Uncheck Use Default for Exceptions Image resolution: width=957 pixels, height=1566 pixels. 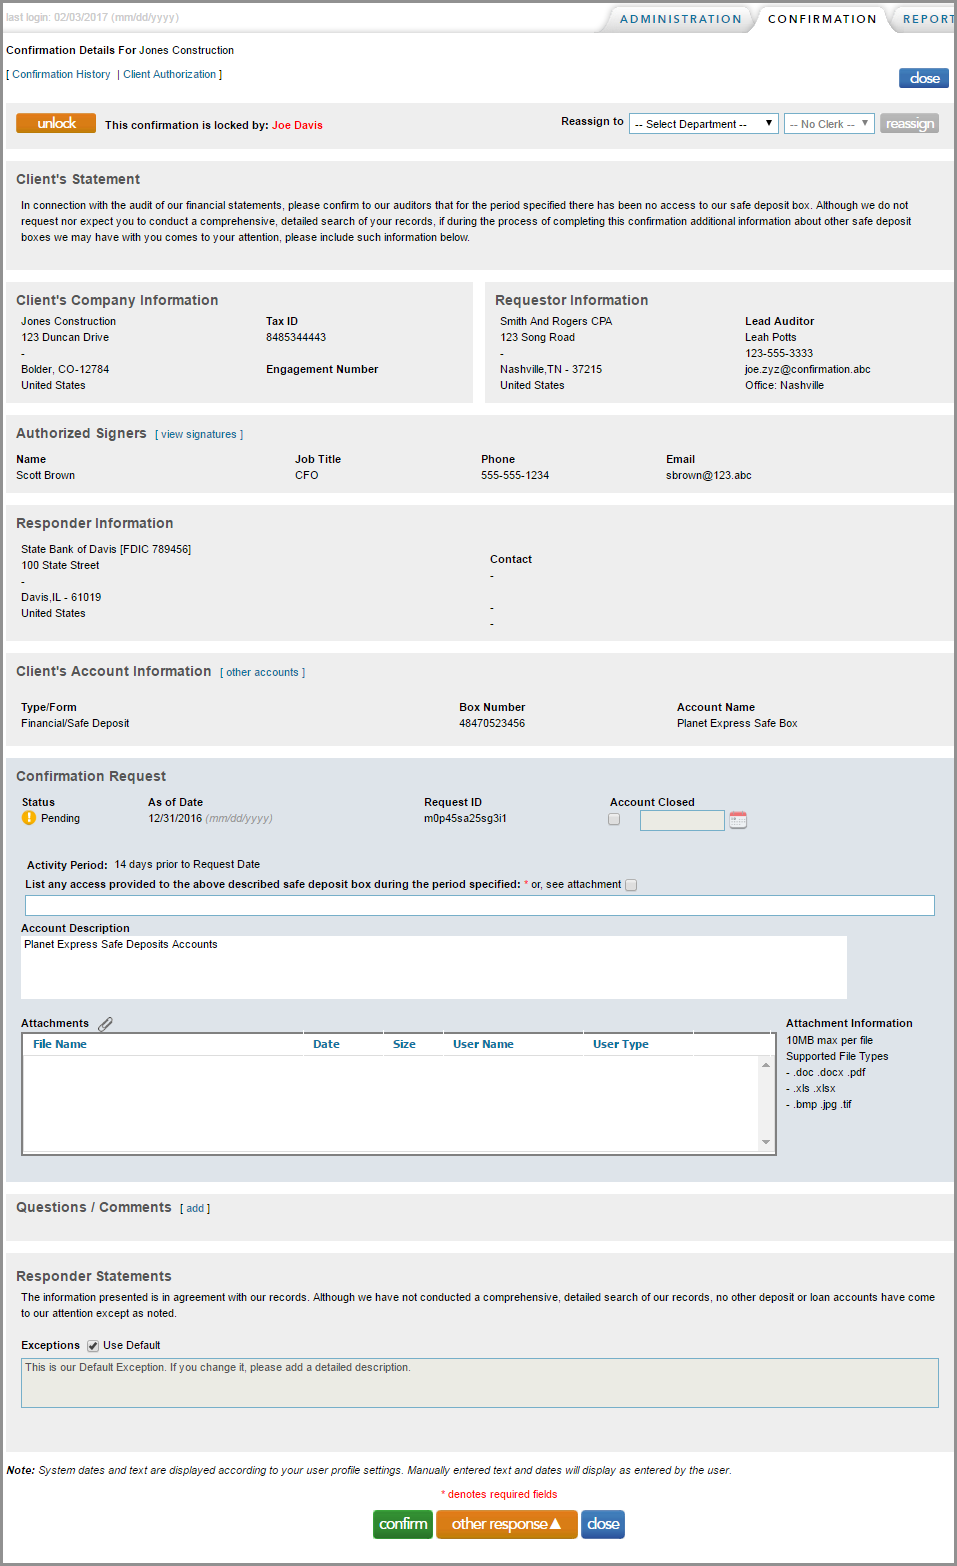pos(92,1345)
